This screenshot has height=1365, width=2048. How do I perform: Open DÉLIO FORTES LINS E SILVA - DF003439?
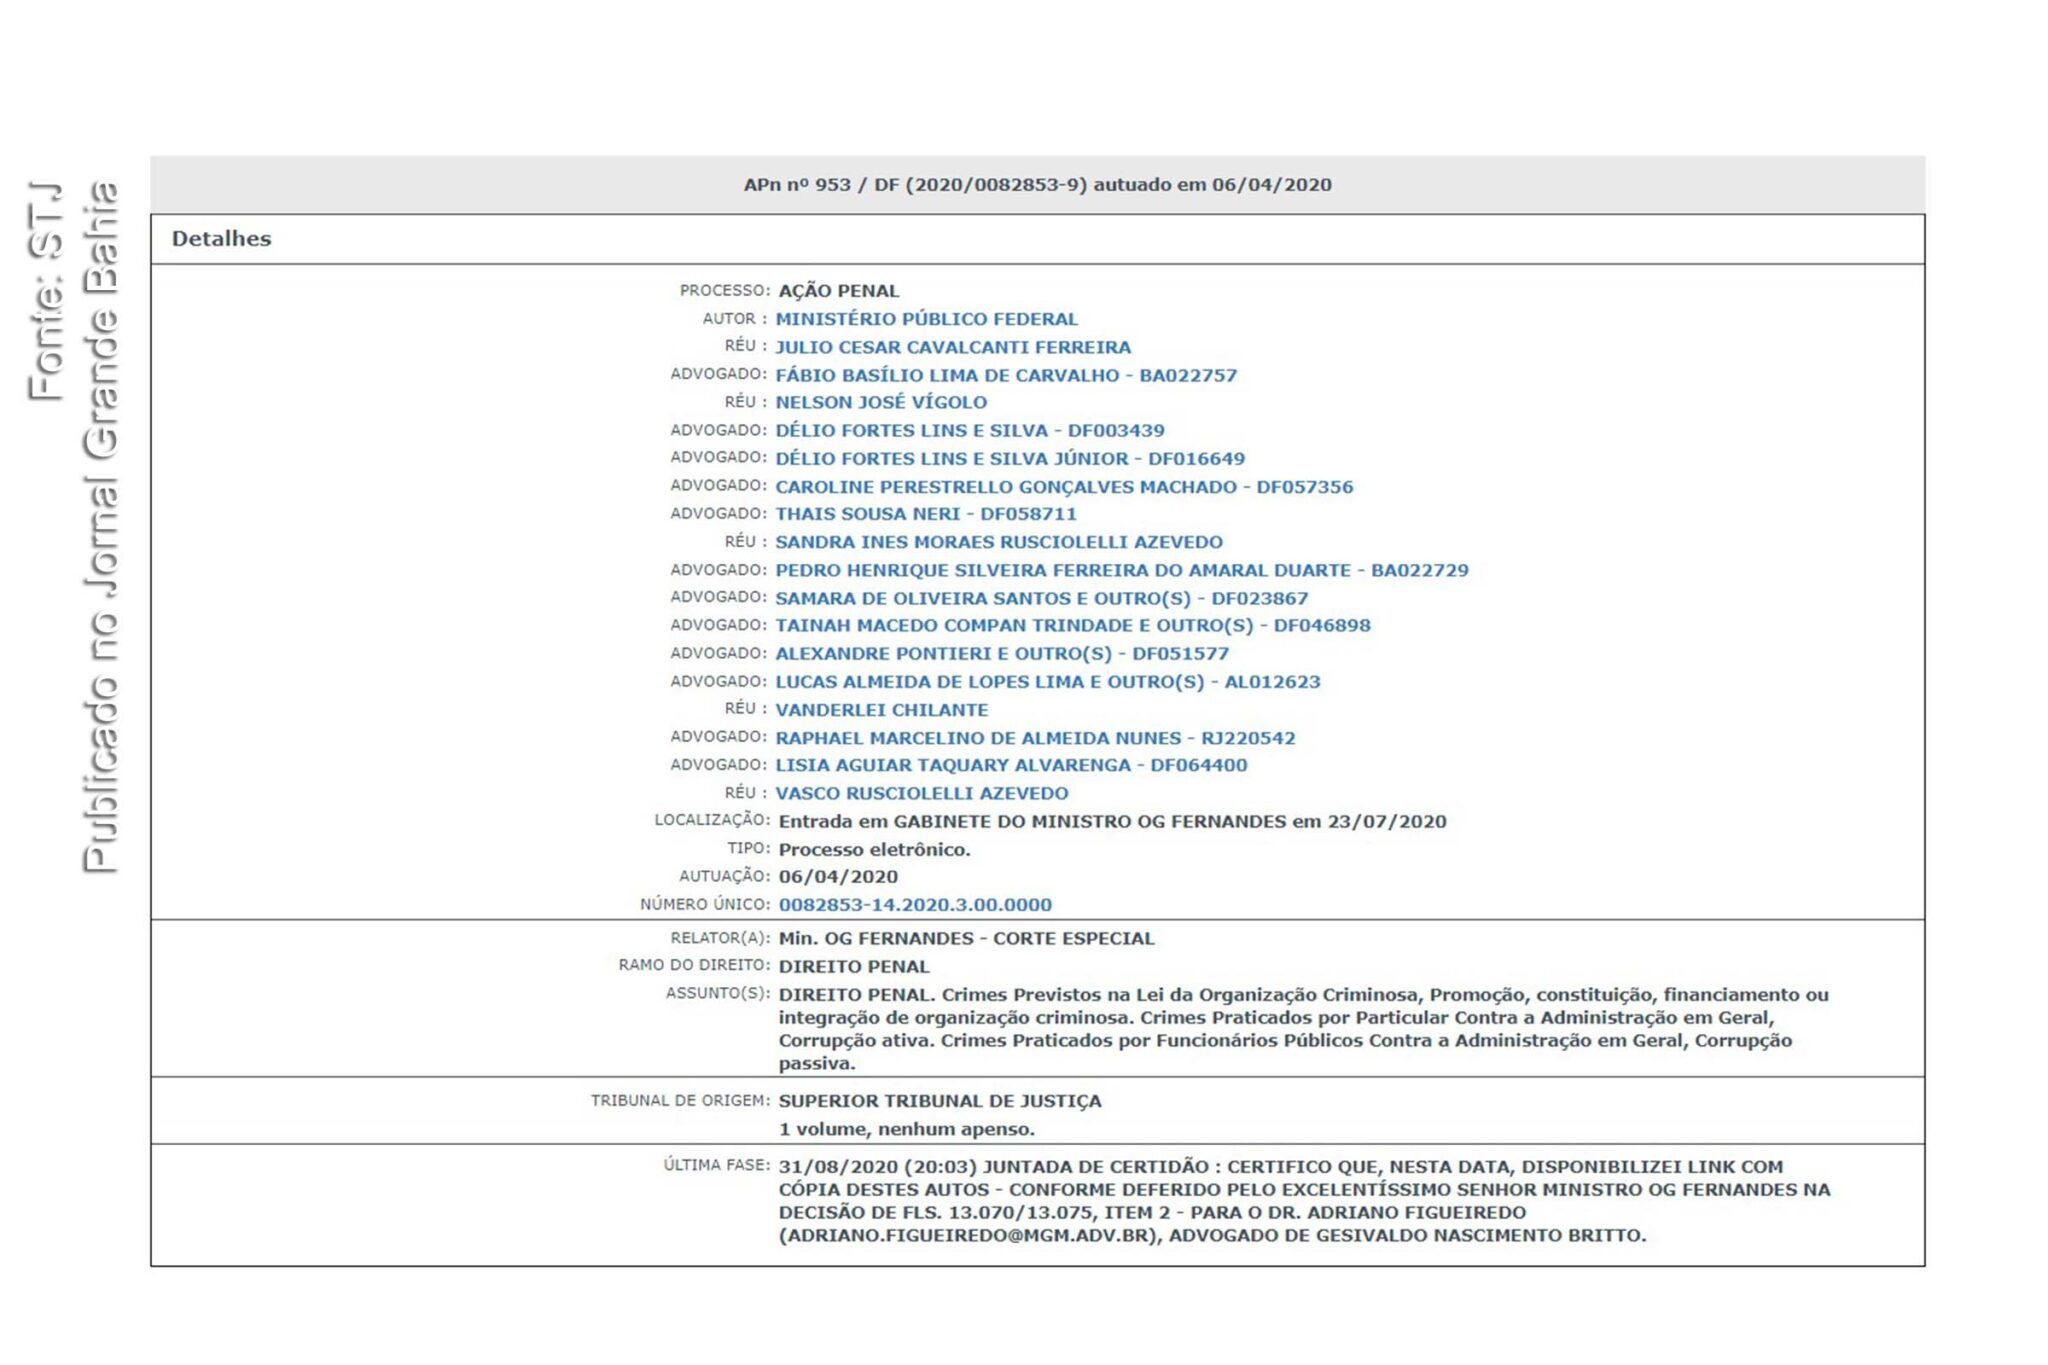click(x=970, y=430)
